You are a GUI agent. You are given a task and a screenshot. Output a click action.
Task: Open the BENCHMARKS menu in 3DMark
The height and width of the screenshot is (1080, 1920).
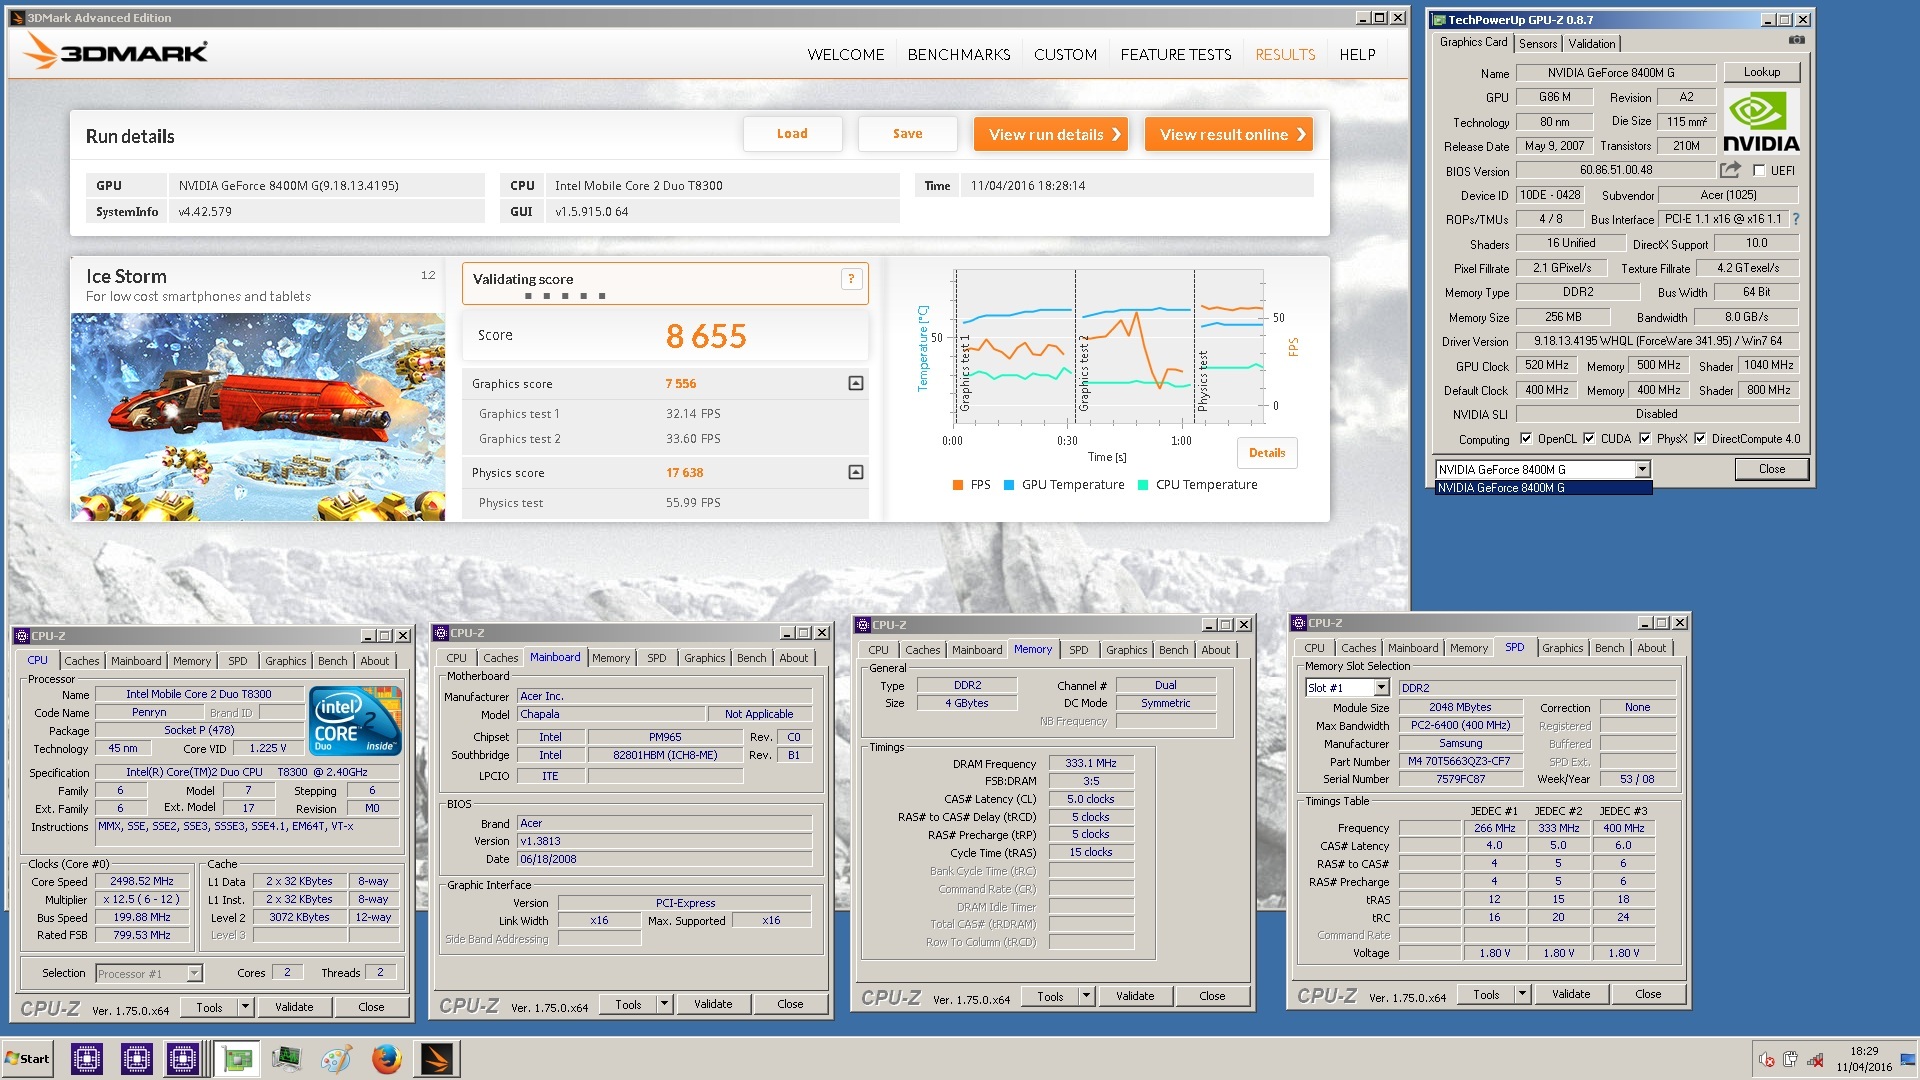pyautogui.click(x=958, y=54)
